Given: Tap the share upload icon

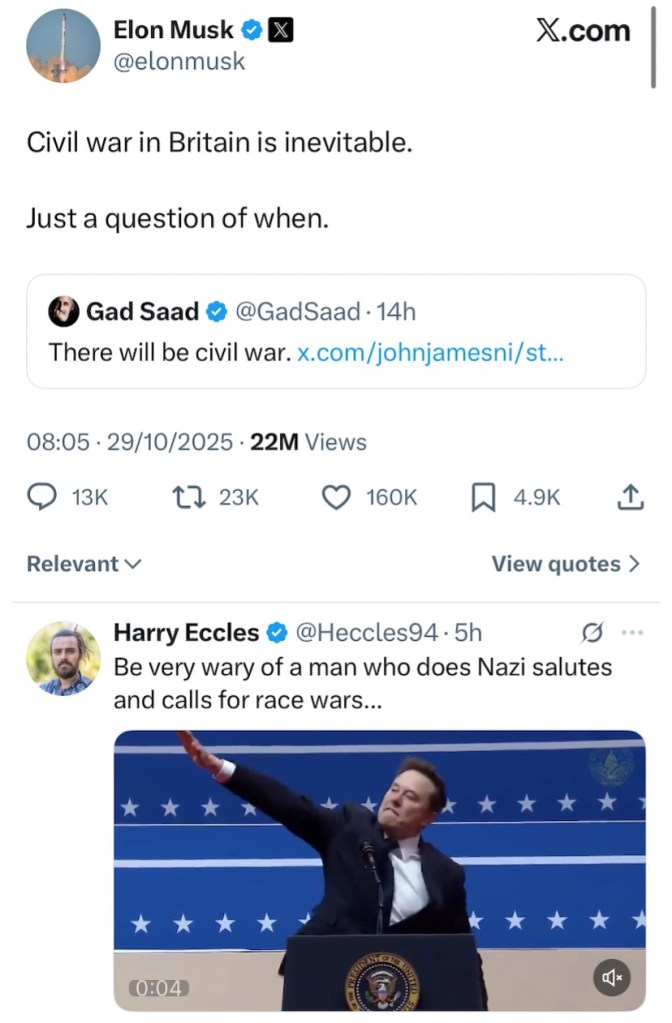Looking at the screenshot, I should 630,497.
